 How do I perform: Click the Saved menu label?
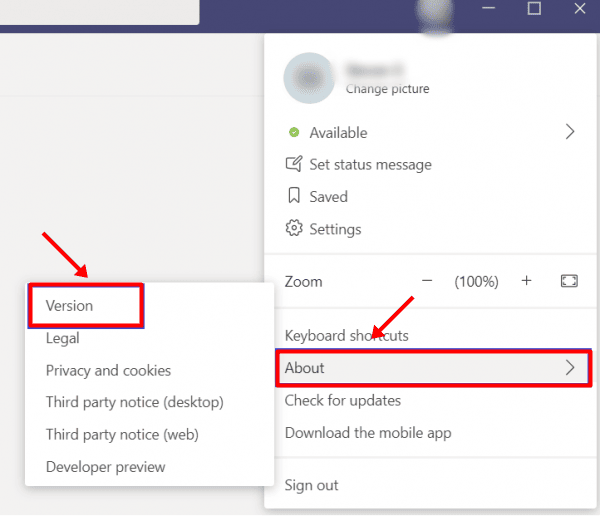[328, 197]
